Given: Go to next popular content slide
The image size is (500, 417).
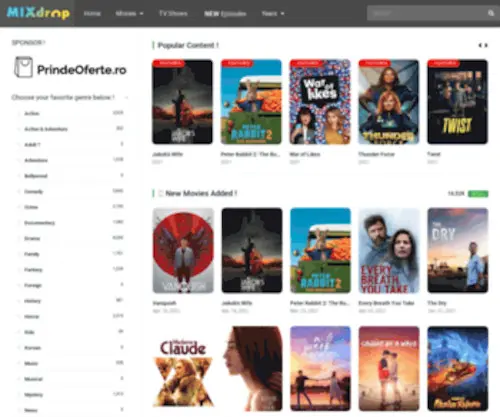Looking at the screenshot, I should [x=486, y=45].
